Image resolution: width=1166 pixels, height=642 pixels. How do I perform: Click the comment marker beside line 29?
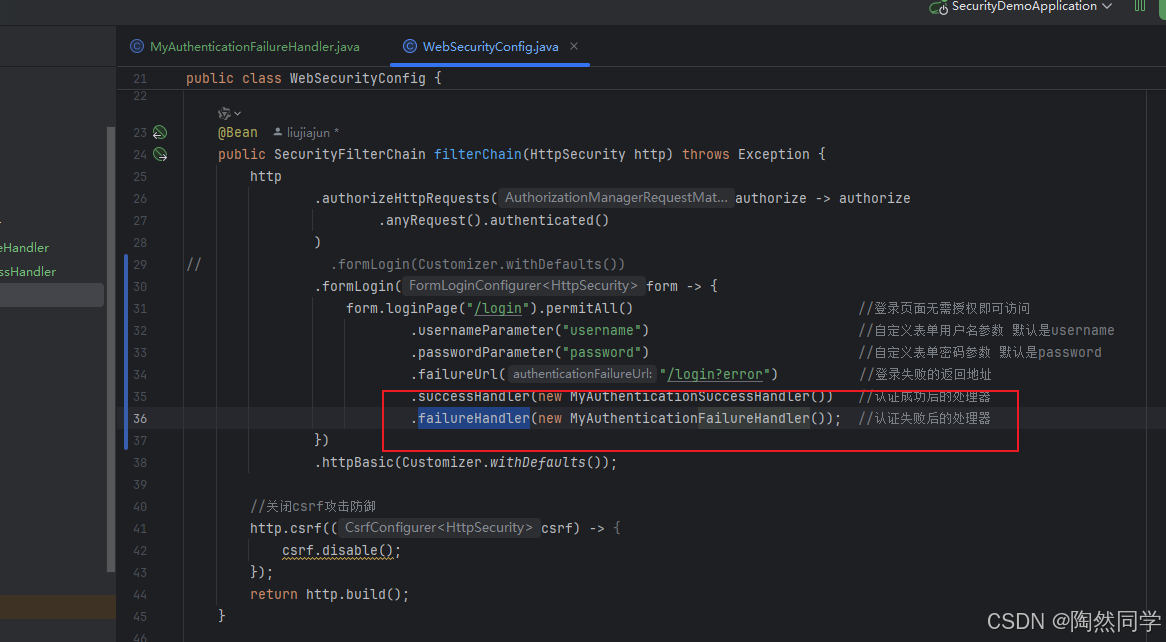[193, 264]
